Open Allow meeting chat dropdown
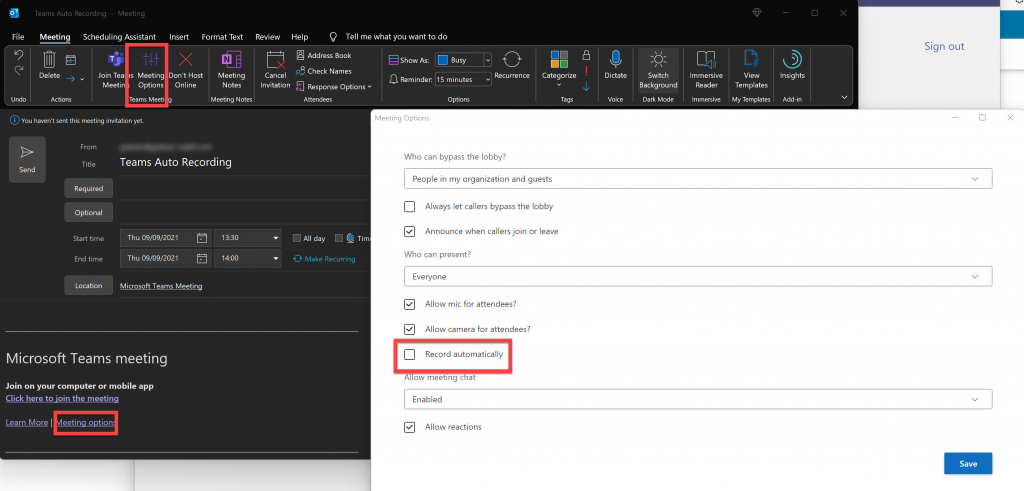This screenshot has height=491, width=1024. click(x=698, y=399)
